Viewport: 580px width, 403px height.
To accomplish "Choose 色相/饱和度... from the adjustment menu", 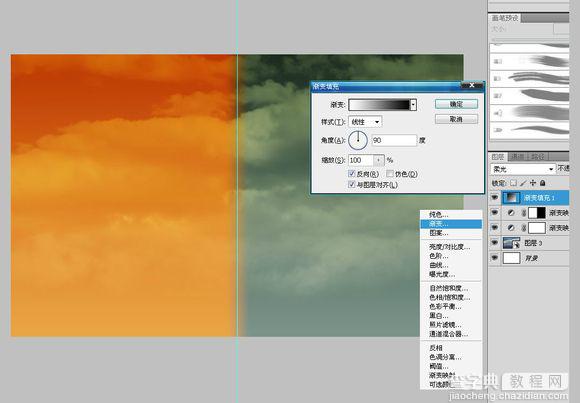I will [449, 297].
